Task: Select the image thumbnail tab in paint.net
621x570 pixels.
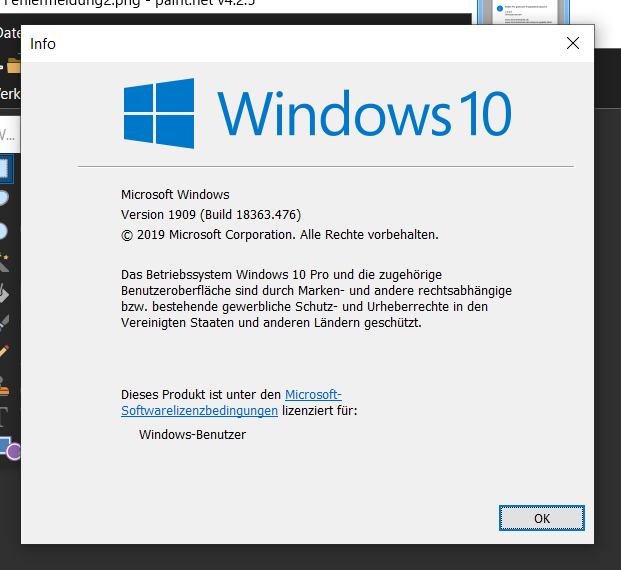Action: point(524,12)
